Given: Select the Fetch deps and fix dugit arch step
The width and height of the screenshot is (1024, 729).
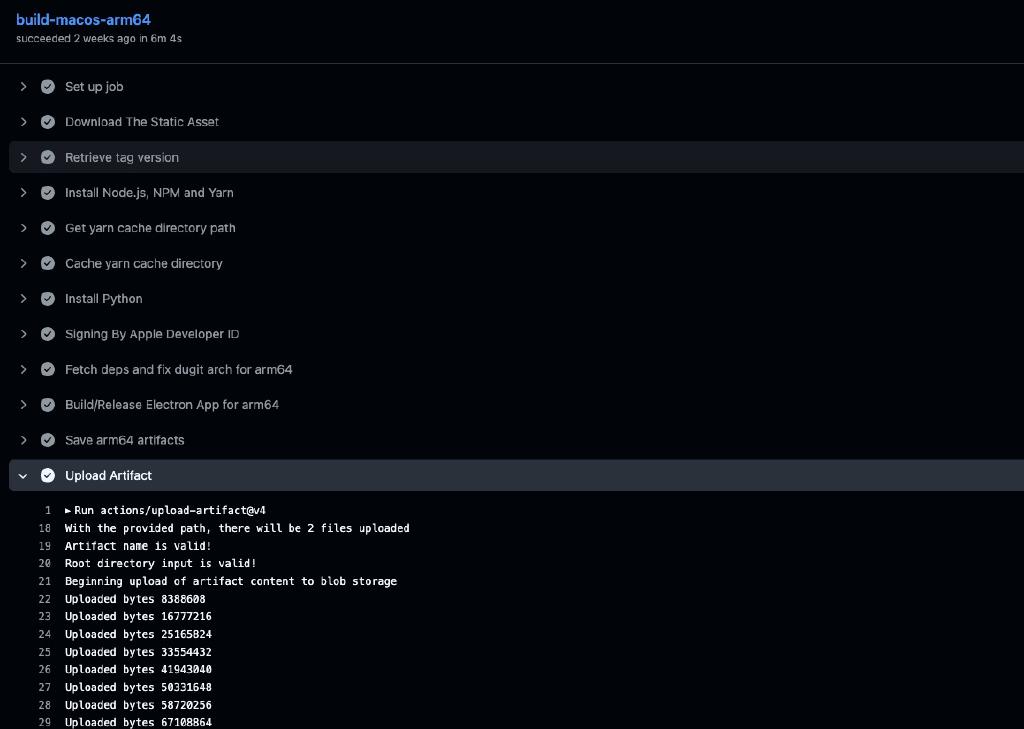Looking at the screenshot, I should point(178,369).
